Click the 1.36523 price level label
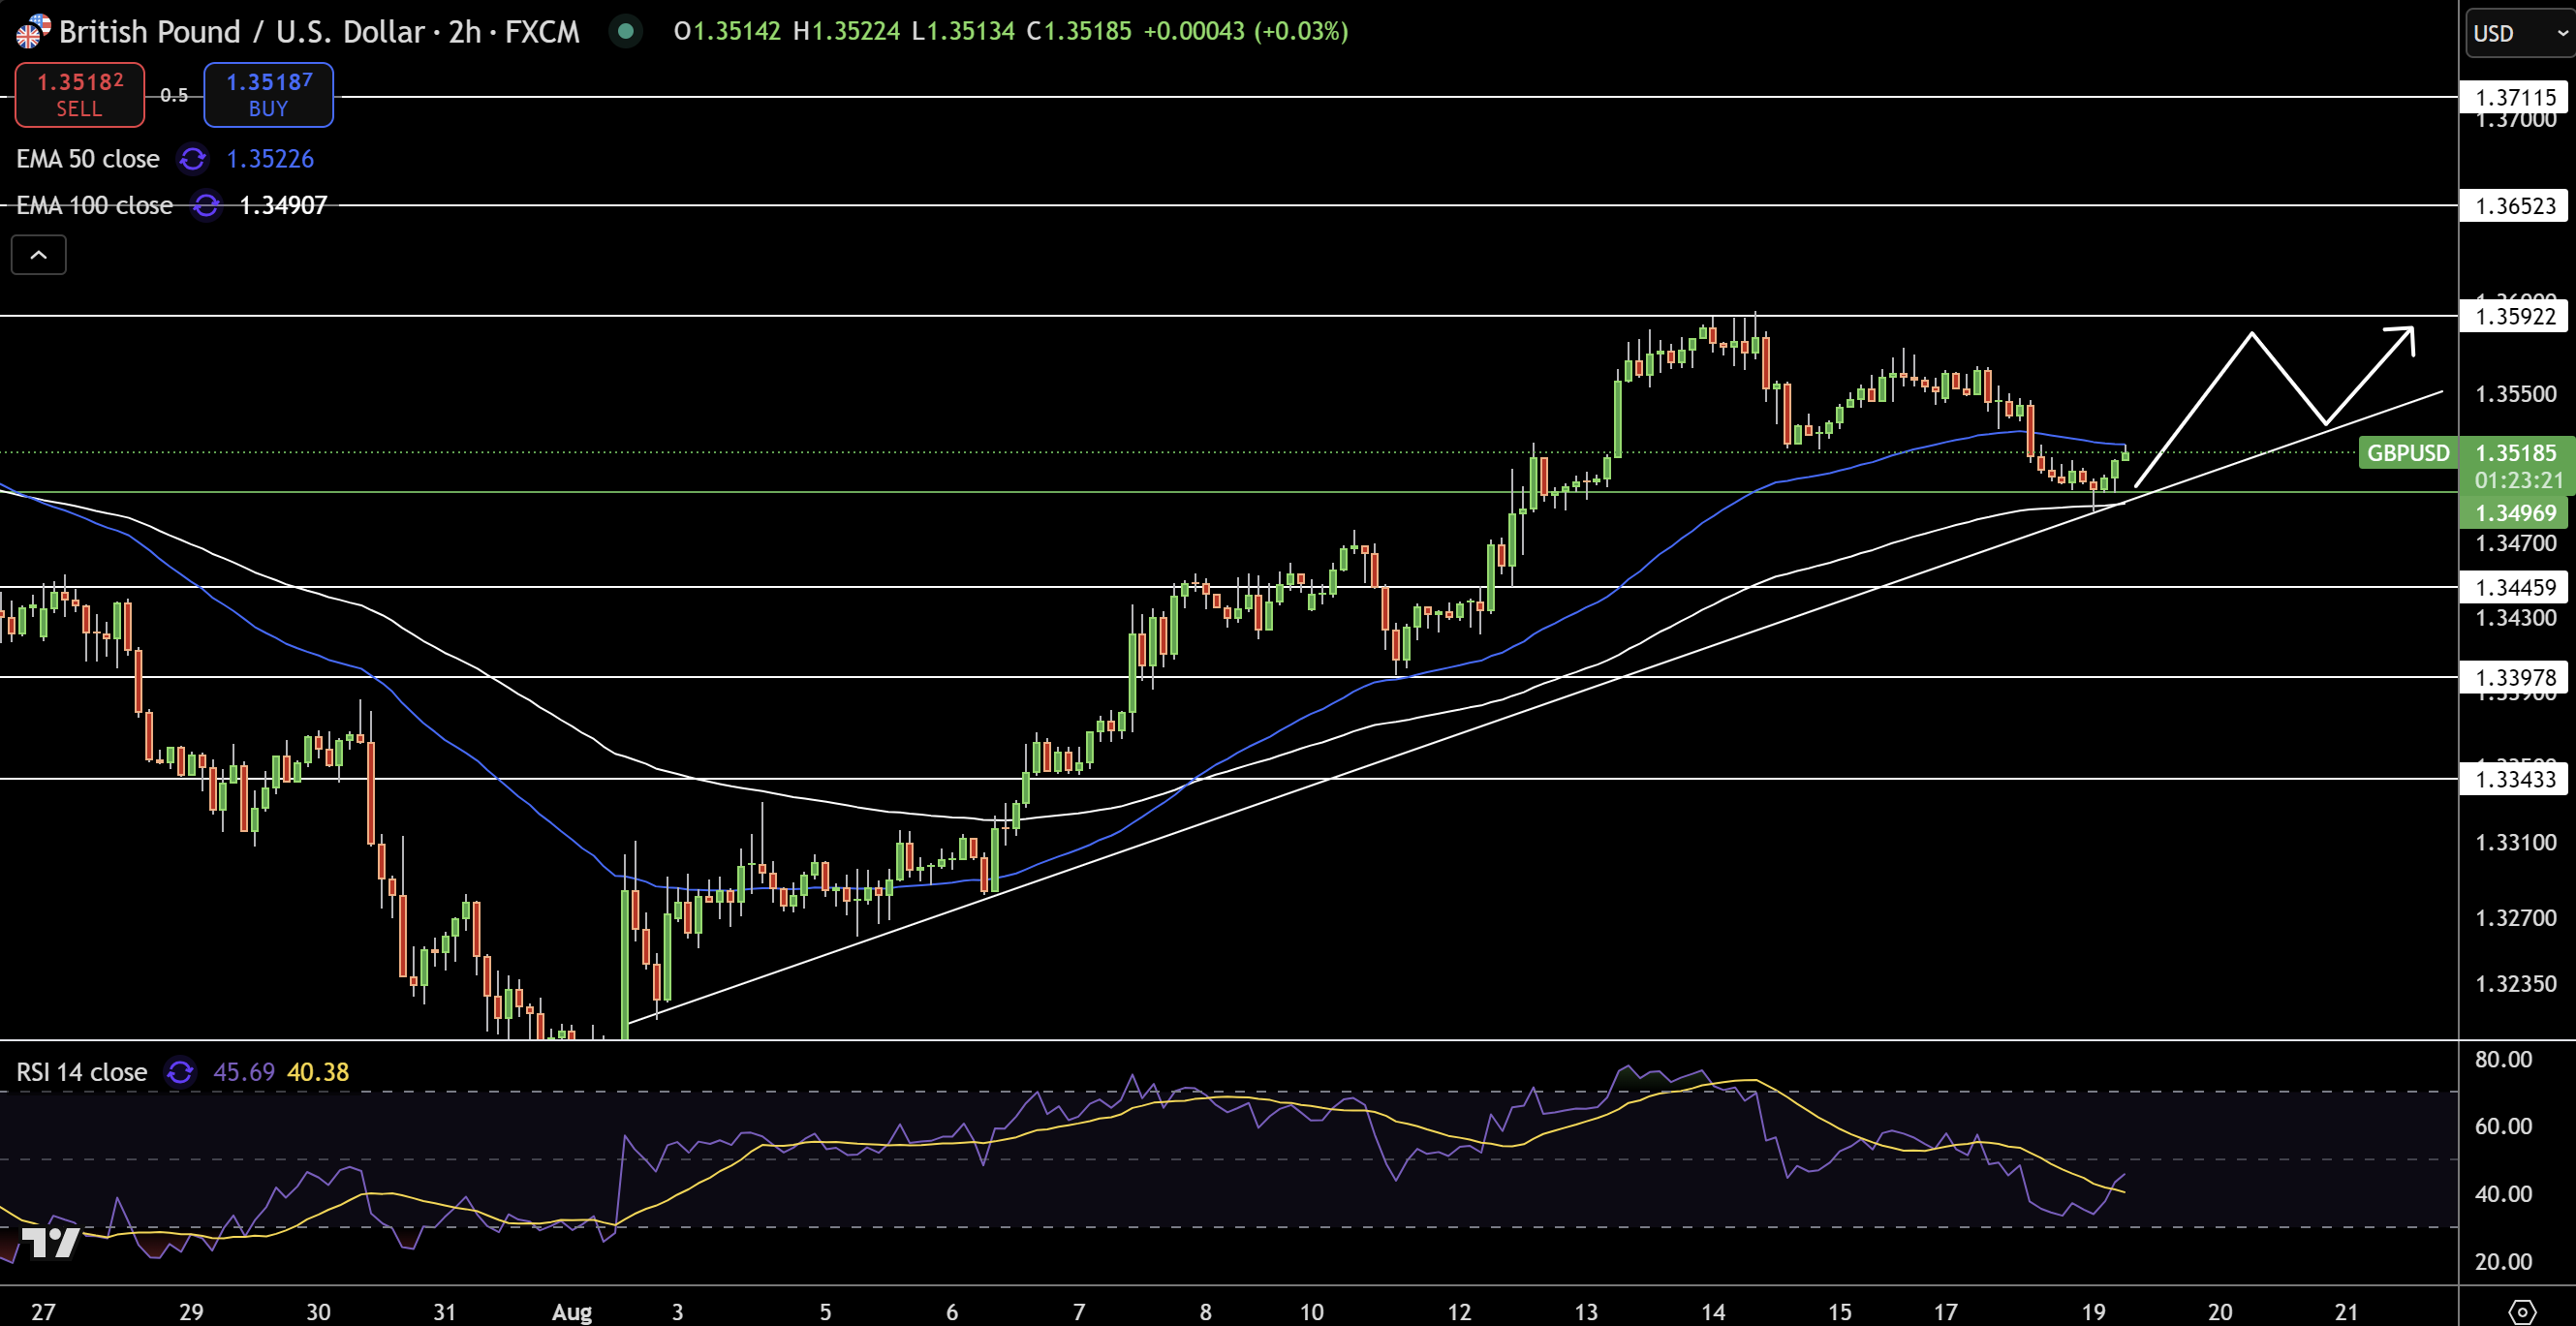The image size is (2576, 1326). [2515, 206]
